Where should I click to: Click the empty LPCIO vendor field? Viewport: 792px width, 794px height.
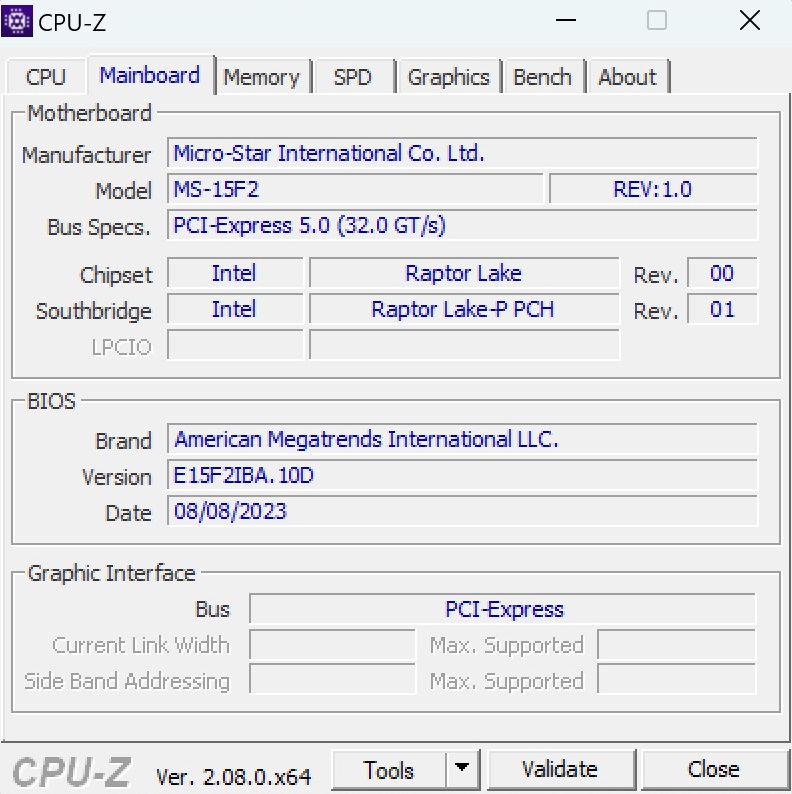click(x=235, y=345)
